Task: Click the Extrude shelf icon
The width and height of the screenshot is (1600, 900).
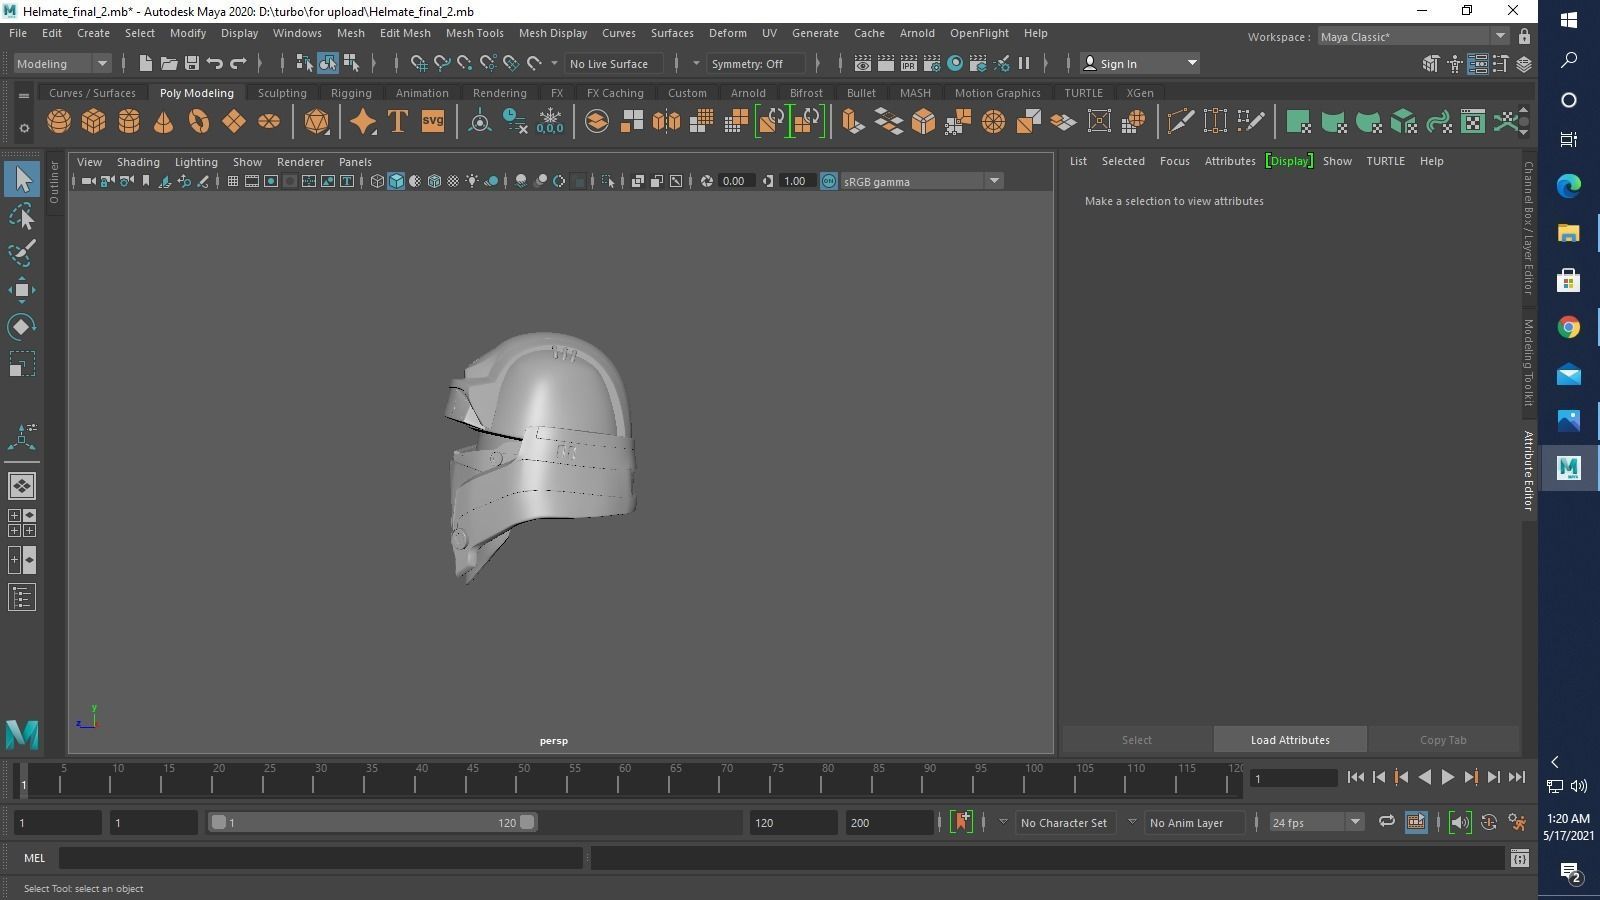Action: pyautogui.click(x=852, y=122)
